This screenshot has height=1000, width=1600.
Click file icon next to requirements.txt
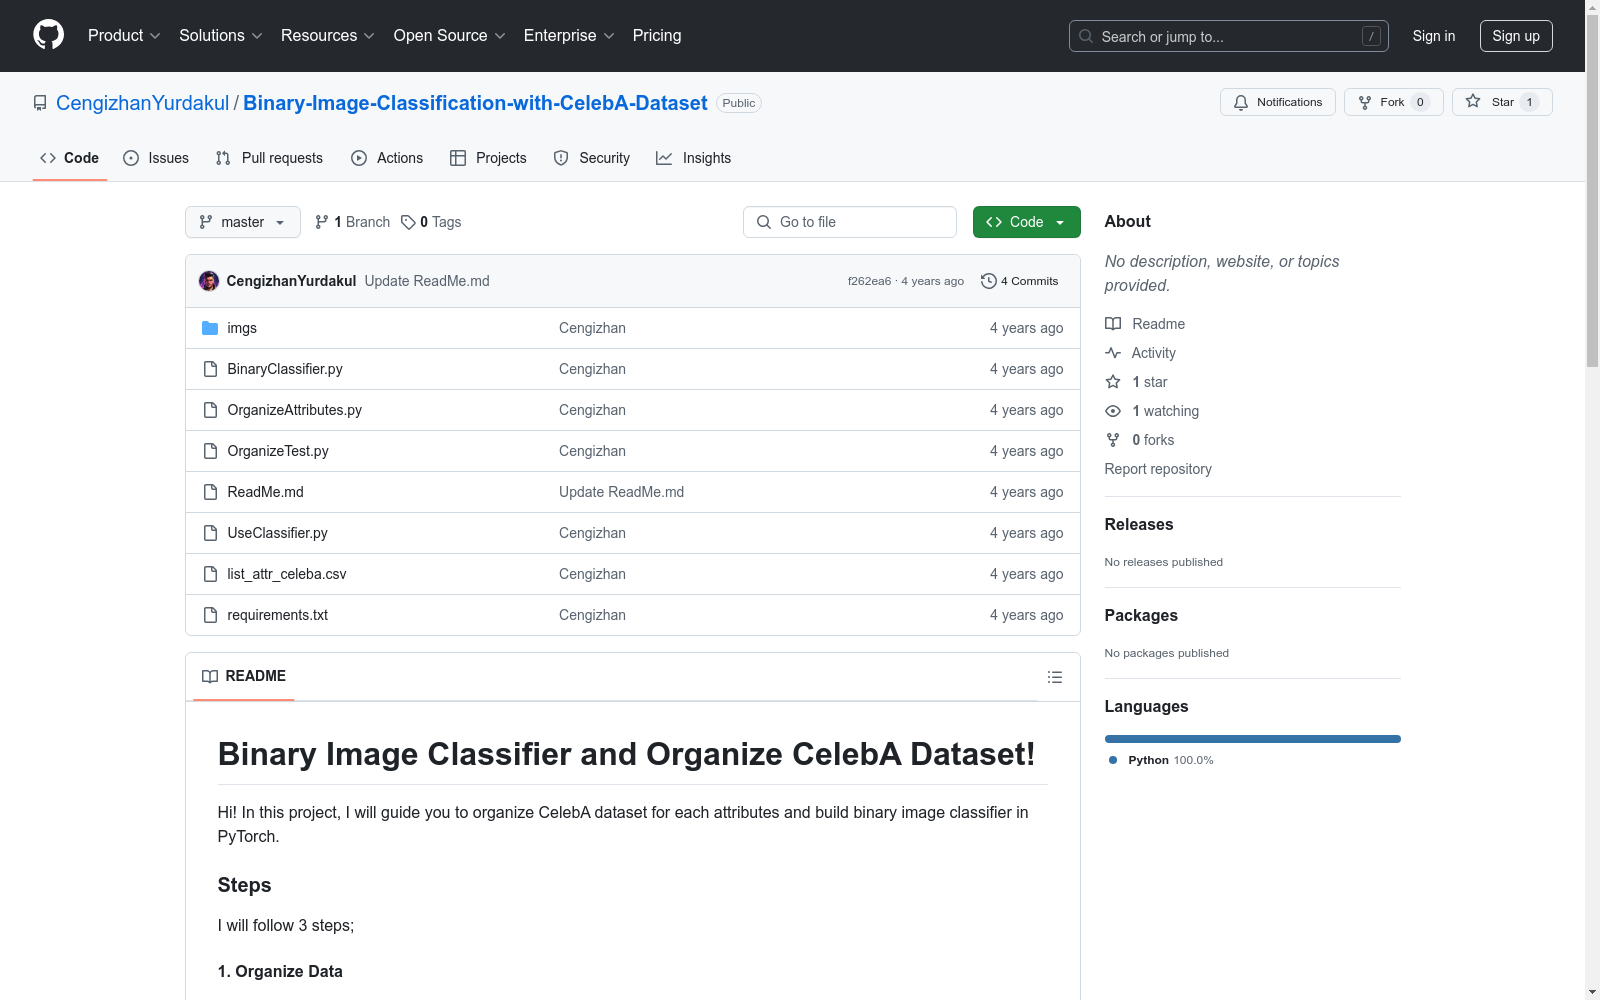tap(210, 615)
